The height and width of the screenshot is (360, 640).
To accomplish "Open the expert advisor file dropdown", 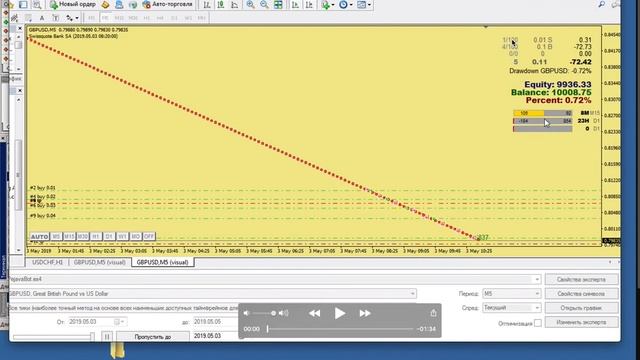I will click(x=537, y=280).
